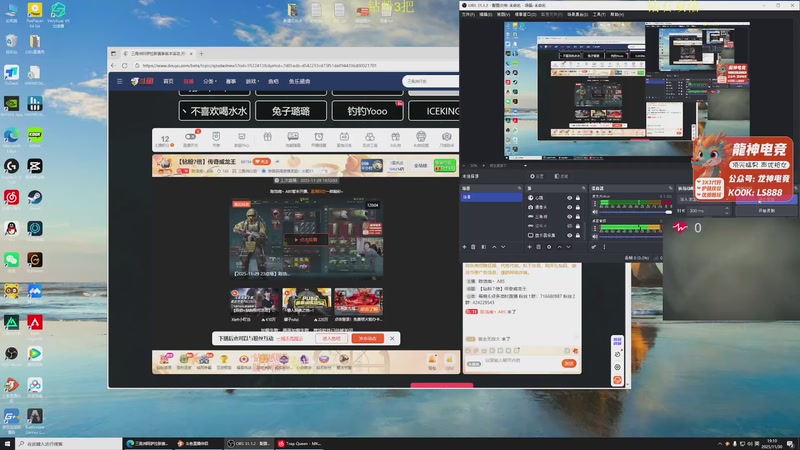Click the Windows taskbar search box
Image resolution: width=800 pixels, height=450 pixels.
[69, 444]
